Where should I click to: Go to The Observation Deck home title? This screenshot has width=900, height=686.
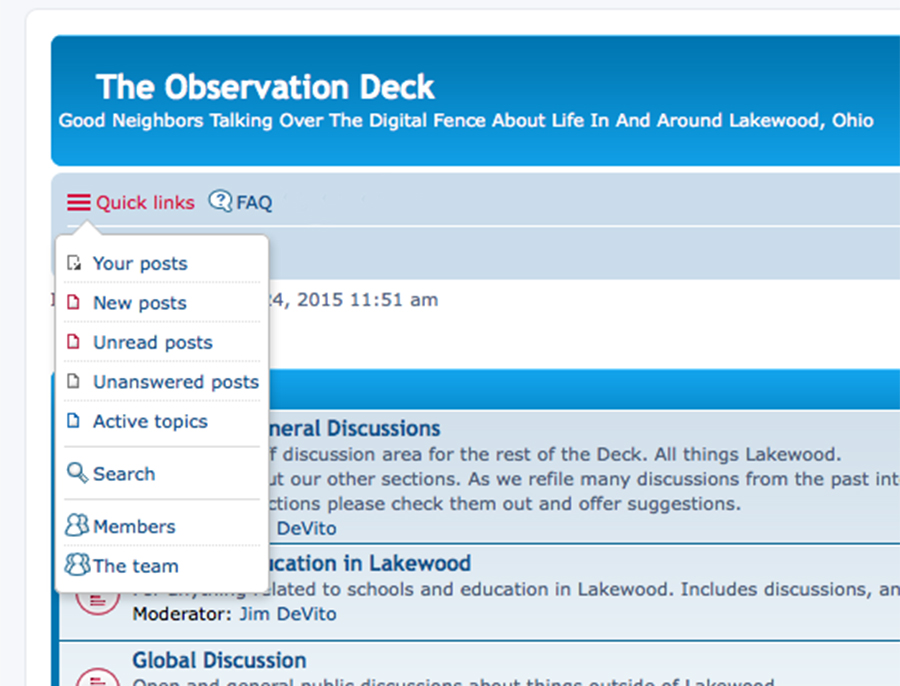pos(265,88)
